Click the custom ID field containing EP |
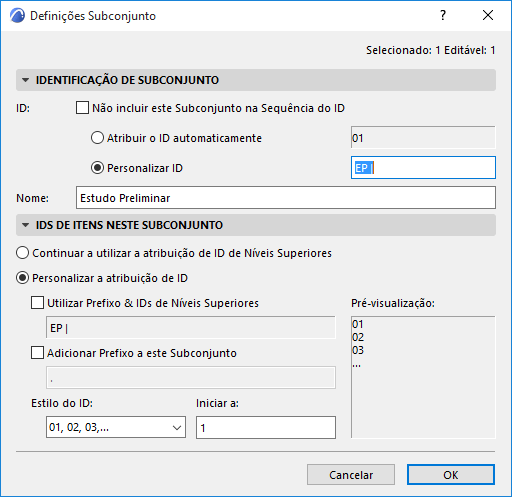 click(x=423, y=168)
